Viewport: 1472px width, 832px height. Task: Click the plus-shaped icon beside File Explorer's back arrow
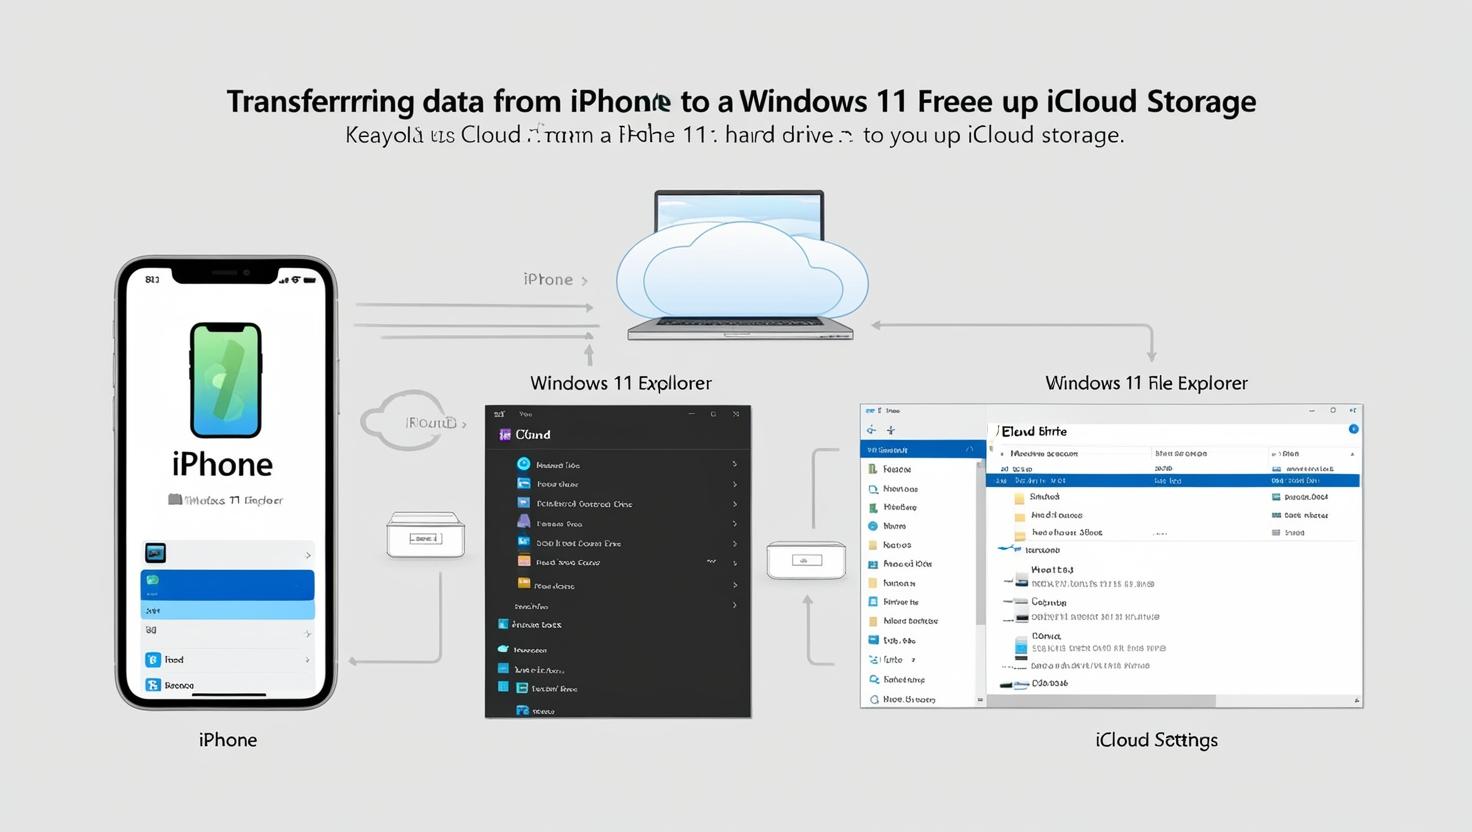[x=890, y=430]
